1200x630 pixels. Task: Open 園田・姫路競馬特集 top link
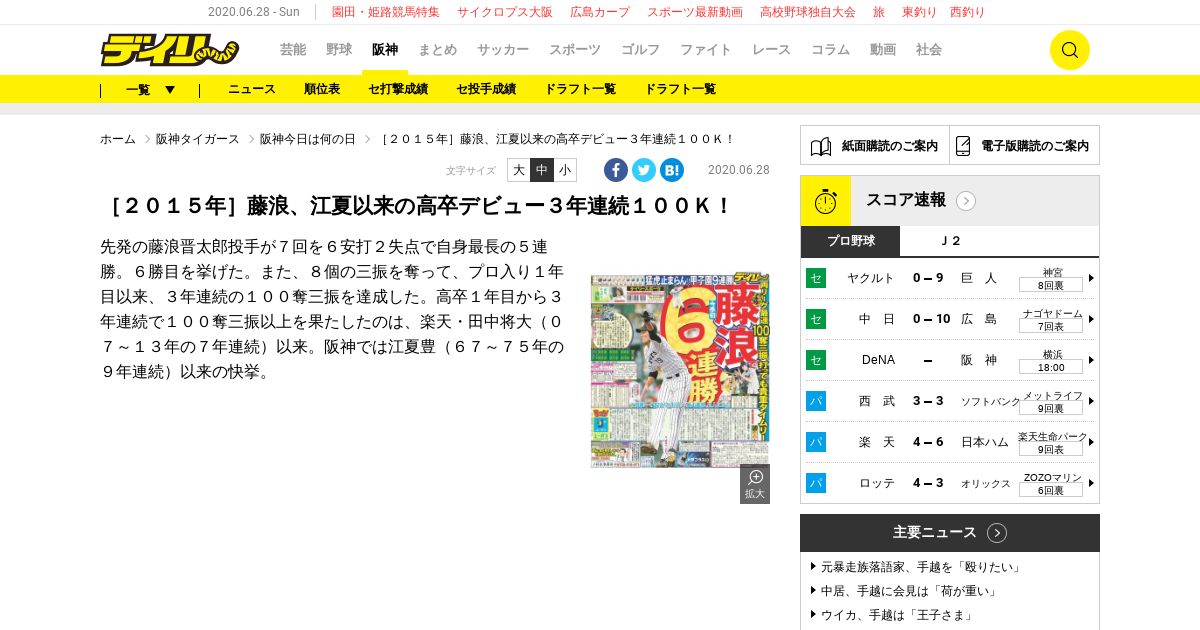pyautogui.click(x=386, y=12)
